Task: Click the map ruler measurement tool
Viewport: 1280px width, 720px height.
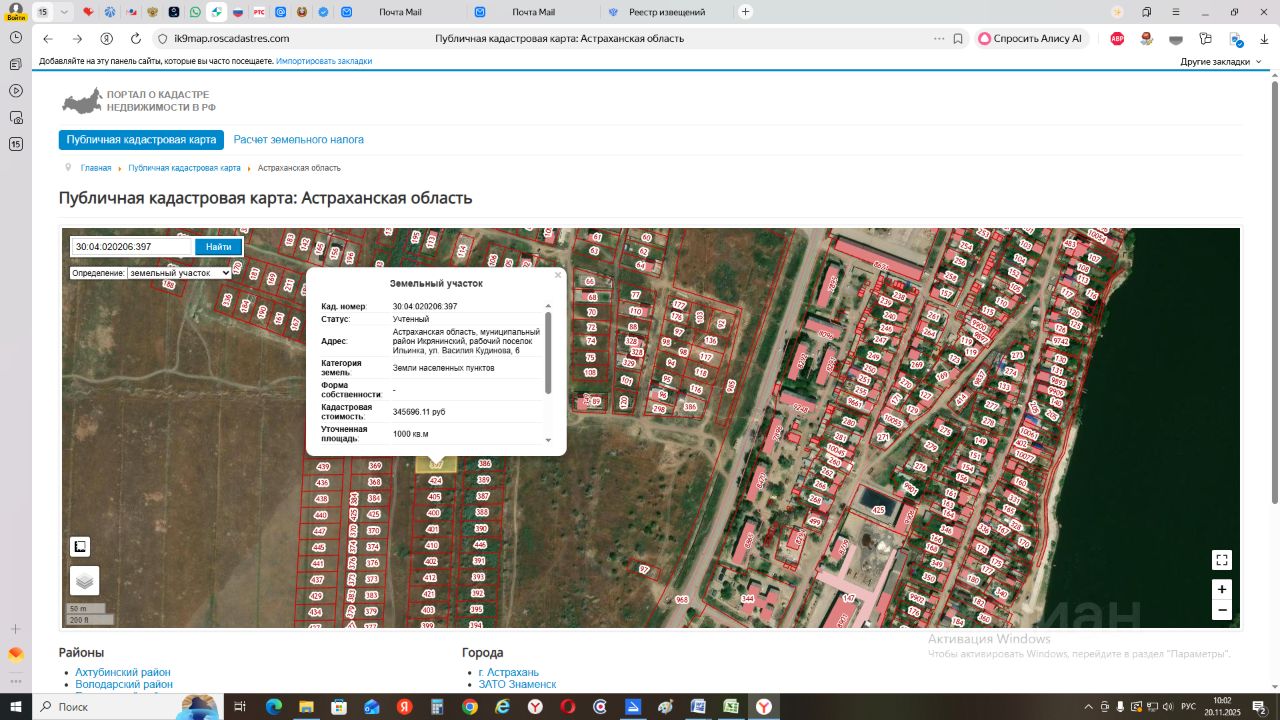Action: pos(80,547)
